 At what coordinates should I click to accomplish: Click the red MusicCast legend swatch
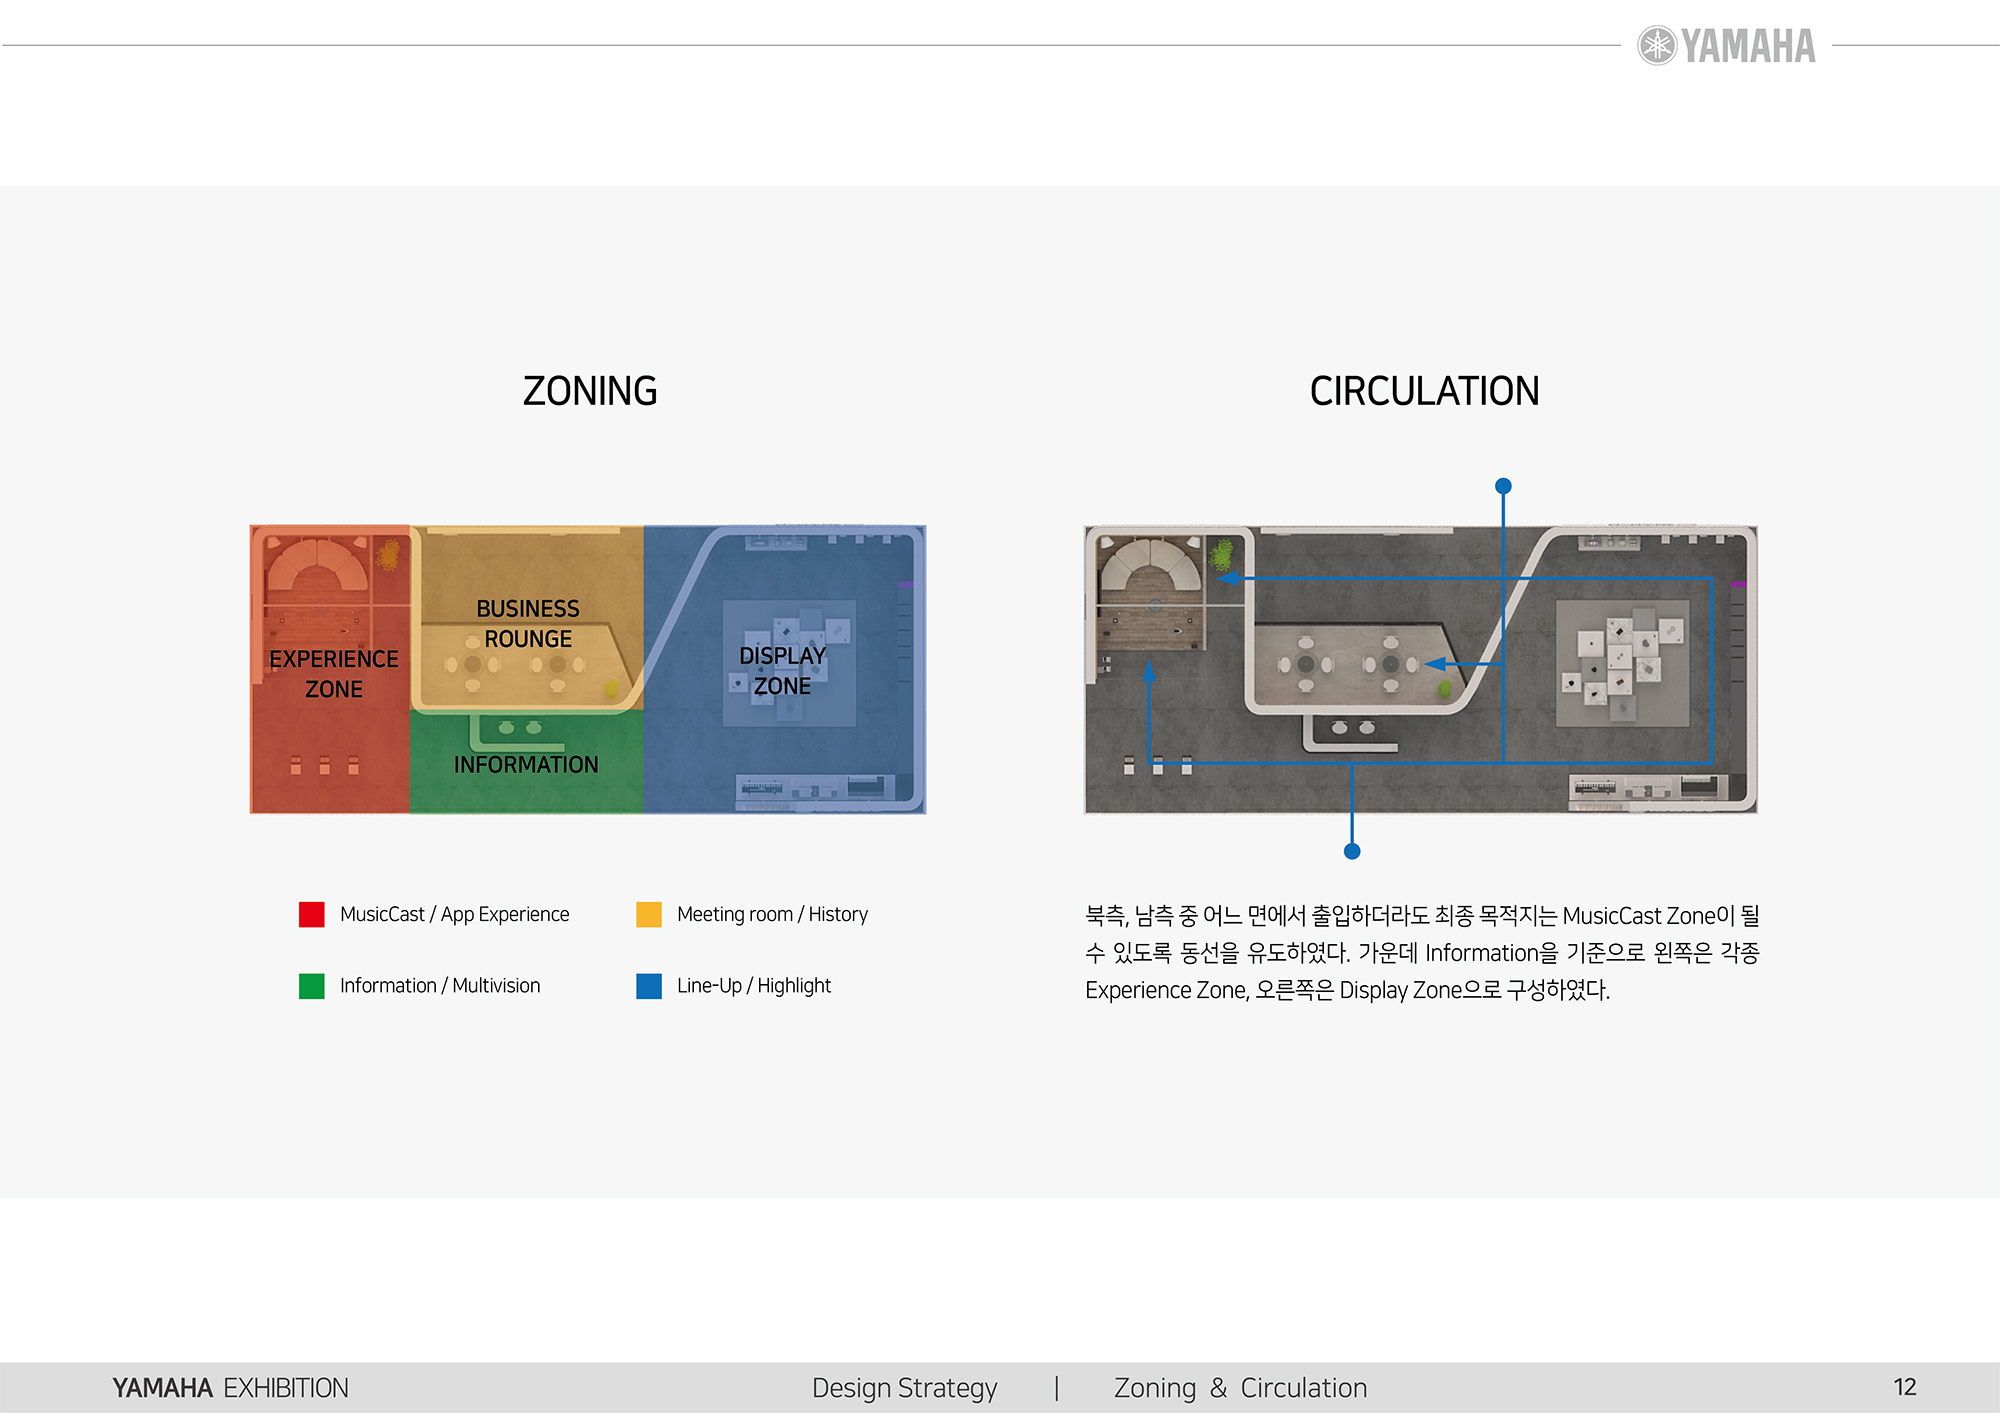(312, 915)
